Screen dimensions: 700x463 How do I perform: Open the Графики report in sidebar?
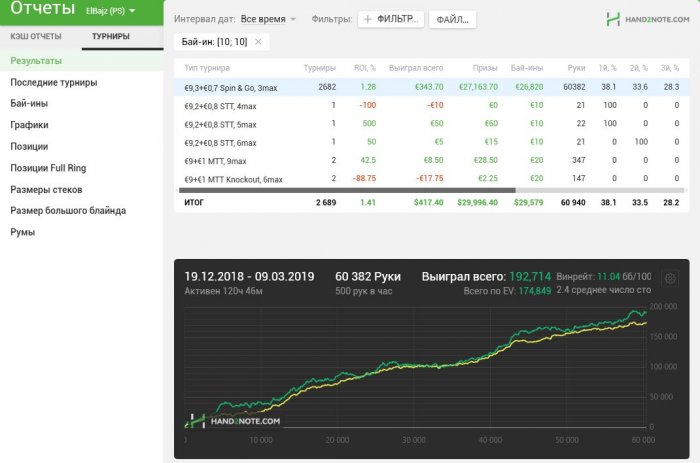(x=29, y=125)
